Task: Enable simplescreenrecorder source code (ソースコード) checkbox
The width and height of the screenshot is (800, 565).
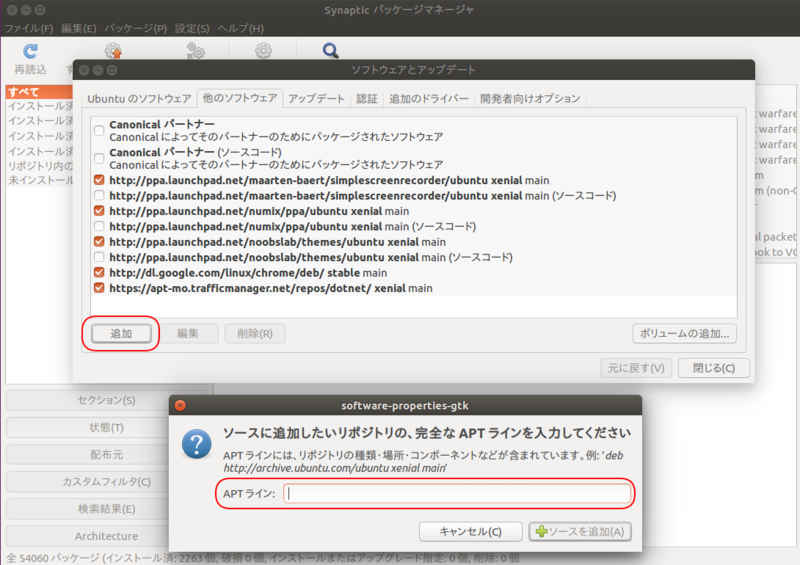Action: coord(99,195)
